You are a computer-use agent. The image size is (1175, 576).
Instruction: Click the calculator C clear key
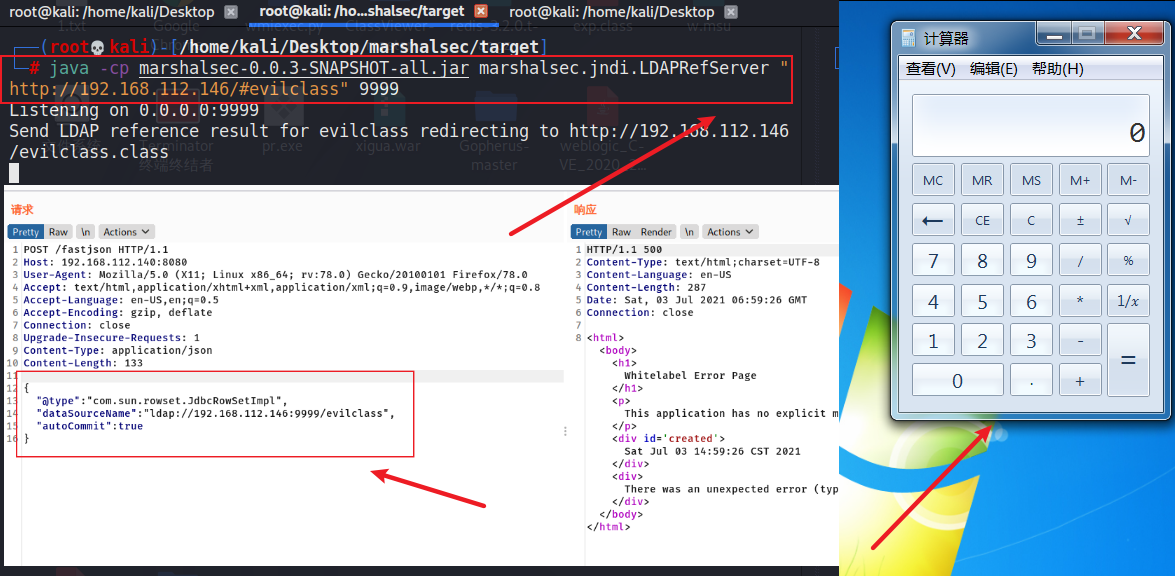click(x=1031, y=220)
